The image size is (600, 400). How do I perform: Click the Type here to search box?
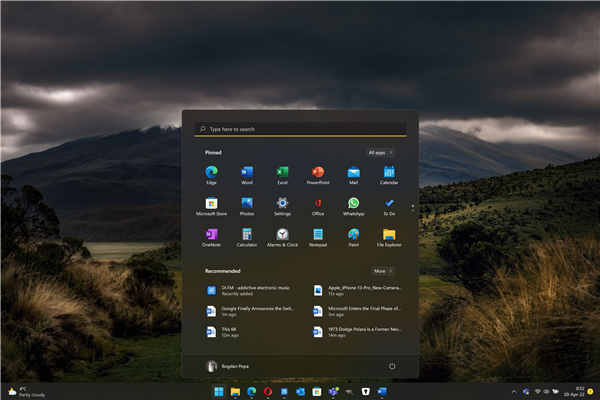click(300, 129)
